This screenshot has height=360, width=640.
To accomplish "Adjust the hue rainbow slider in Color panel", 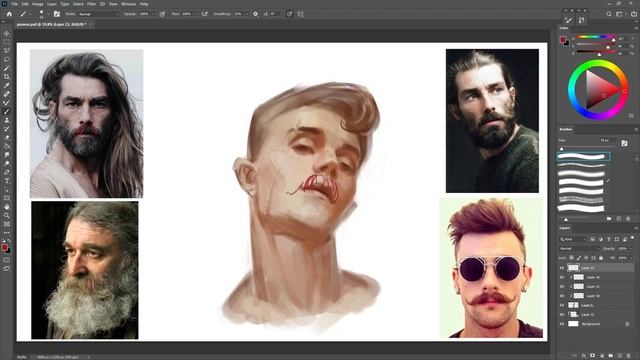I will [596, 37].
